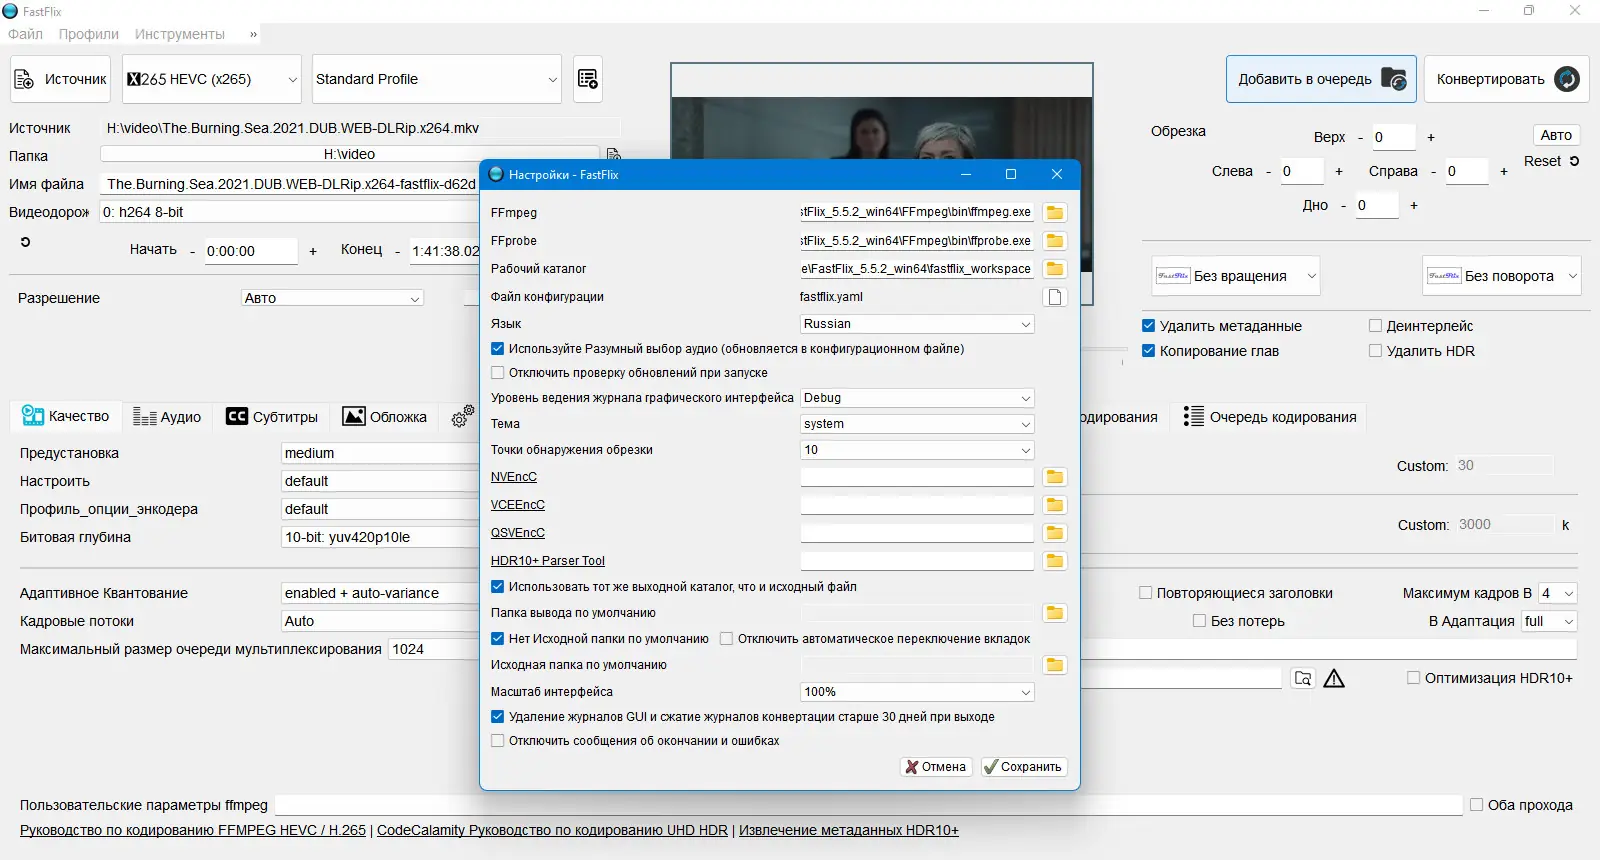This screenshot has height=860, width=1600.
Task: Browse for the FFprobe executable path
Action: click(1054, 241)
